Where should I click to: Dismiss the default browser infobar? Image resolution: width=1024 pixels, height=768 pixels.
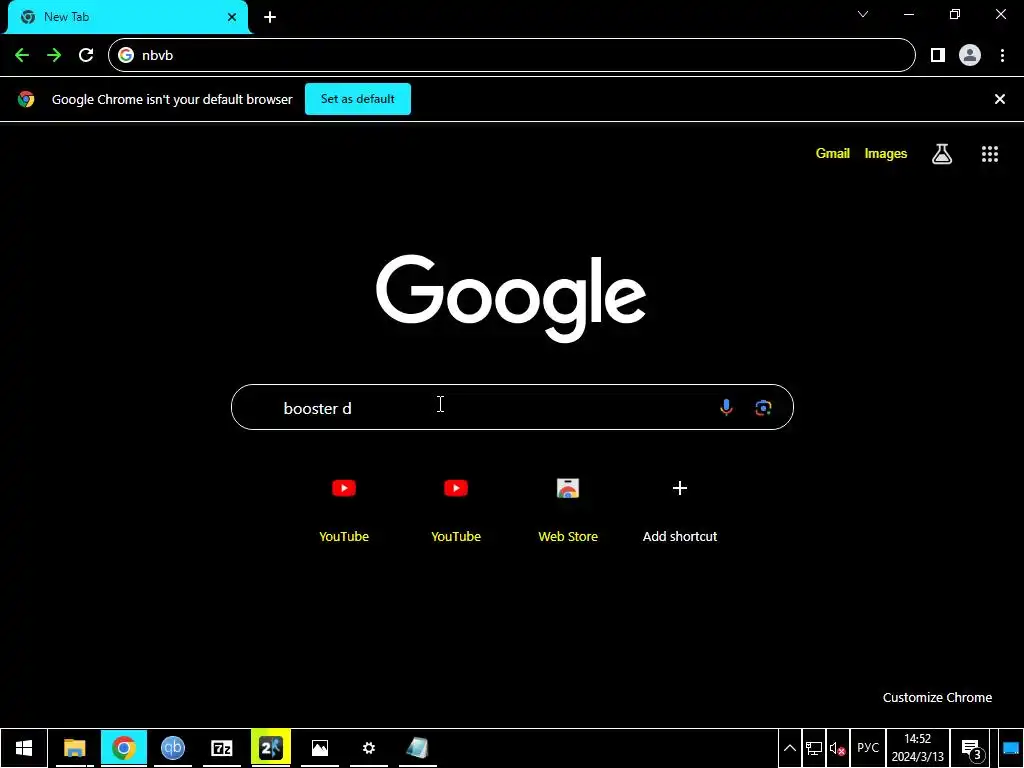tap(1000, 99)
